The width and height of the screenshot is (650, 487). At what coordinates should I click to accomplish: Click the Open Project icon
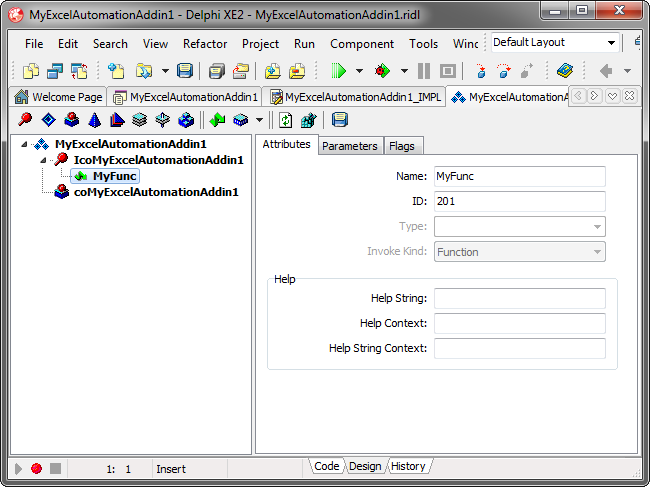pos(240,71)
